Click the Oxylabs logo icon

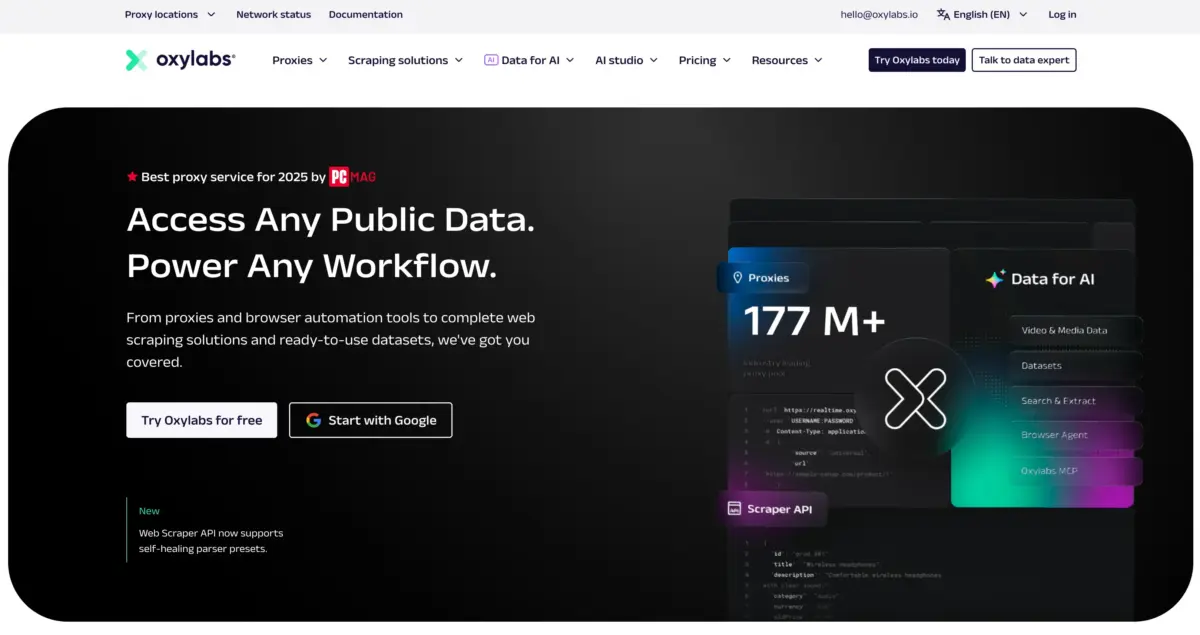(x=137, y=60)
